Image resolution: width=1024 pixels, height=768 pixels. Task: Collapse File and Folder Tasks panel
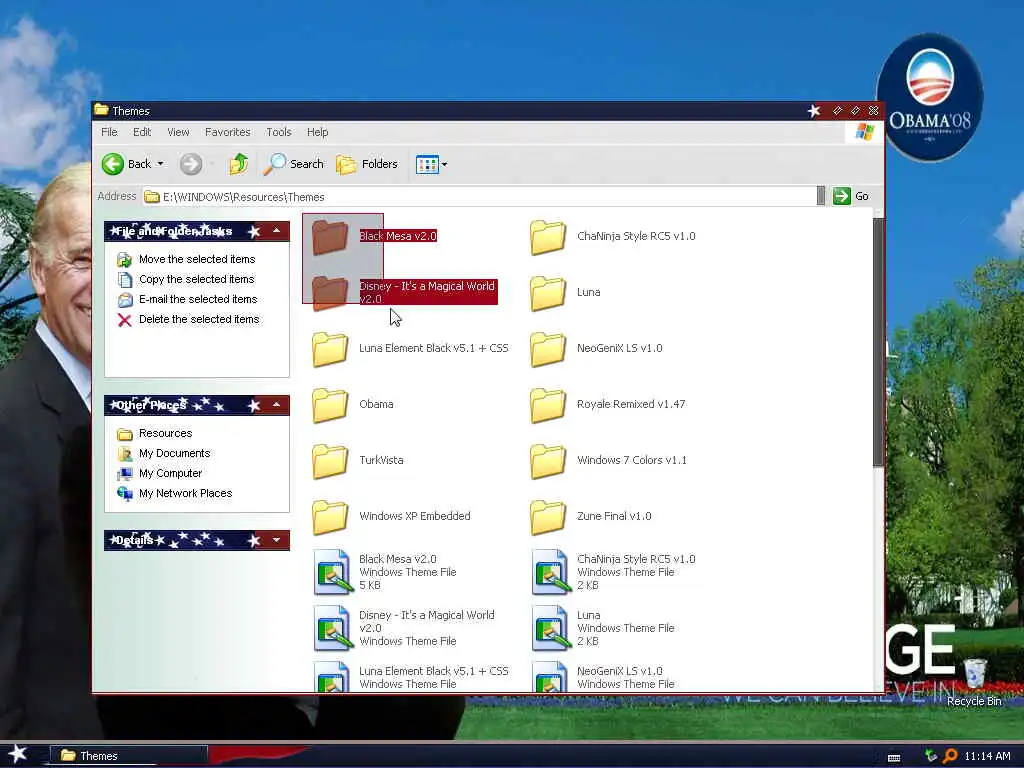click(x=277, y=231)
